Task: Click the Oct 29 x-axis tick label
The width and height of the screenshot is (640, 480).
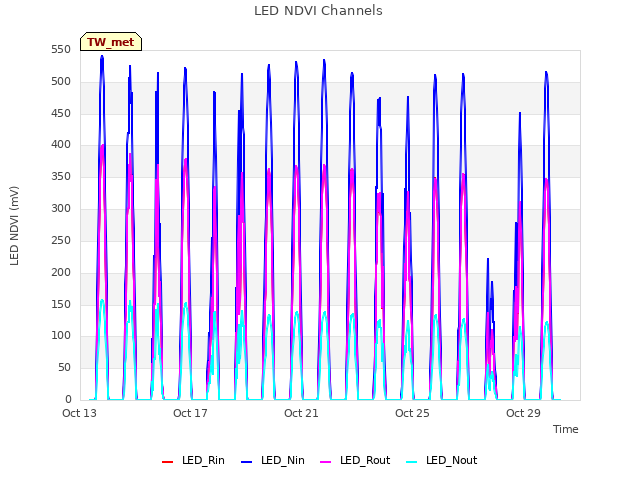Action: (523, 413)
